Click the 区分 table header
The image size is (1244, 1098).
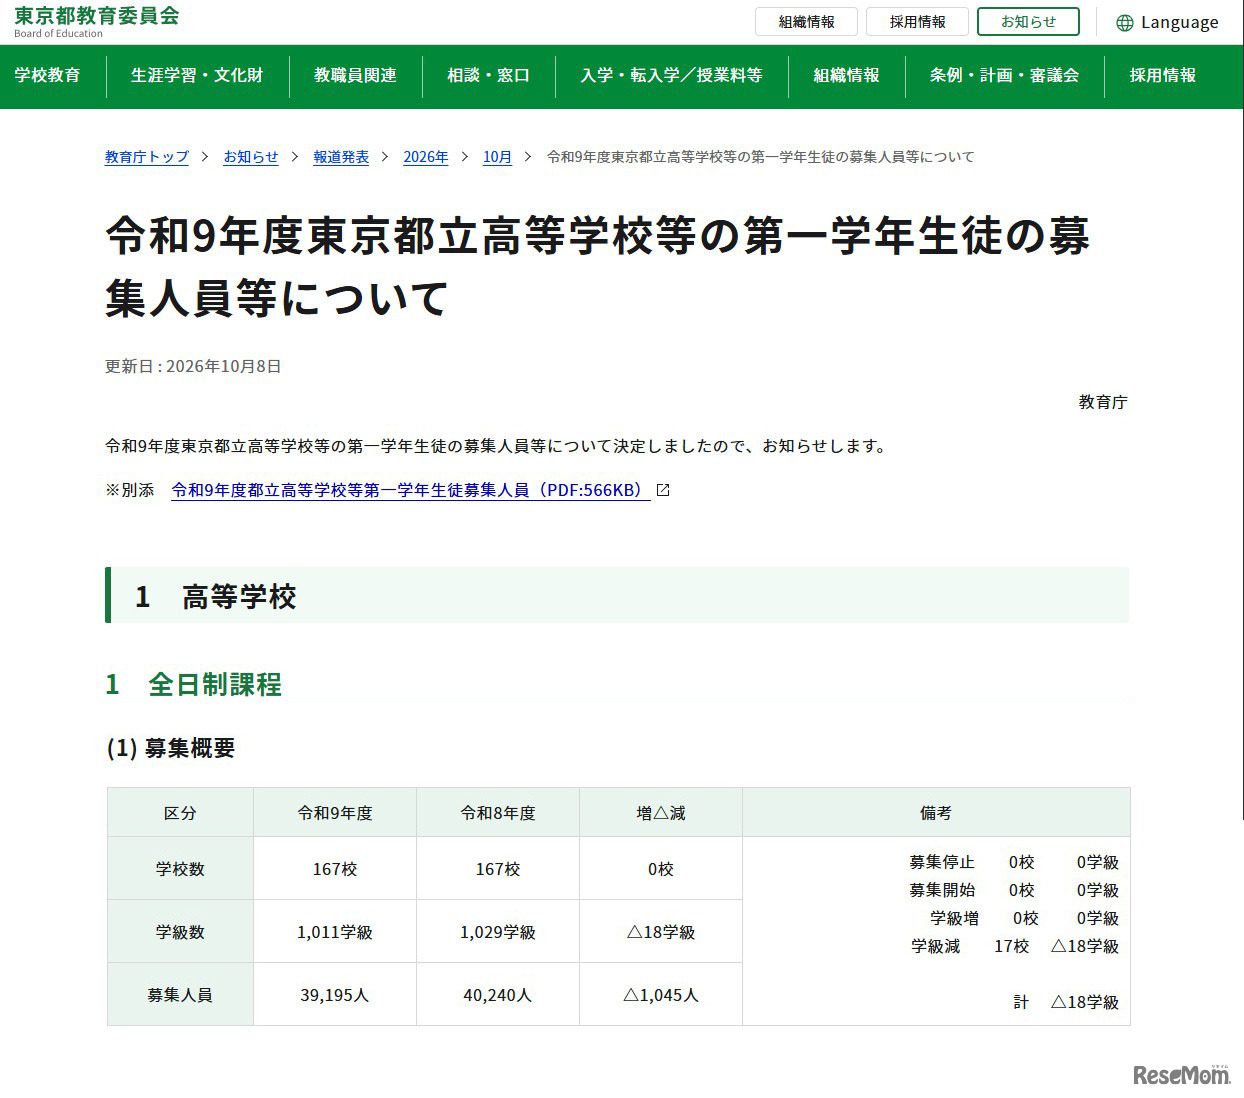180,813
